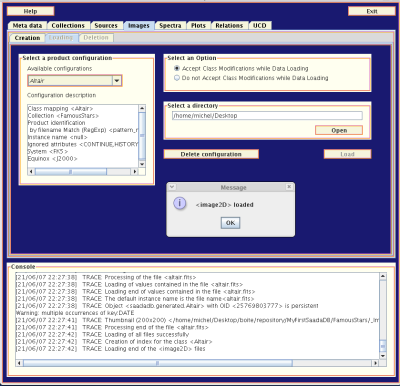Click OK in the Message dialog

(x=230, y=223)
